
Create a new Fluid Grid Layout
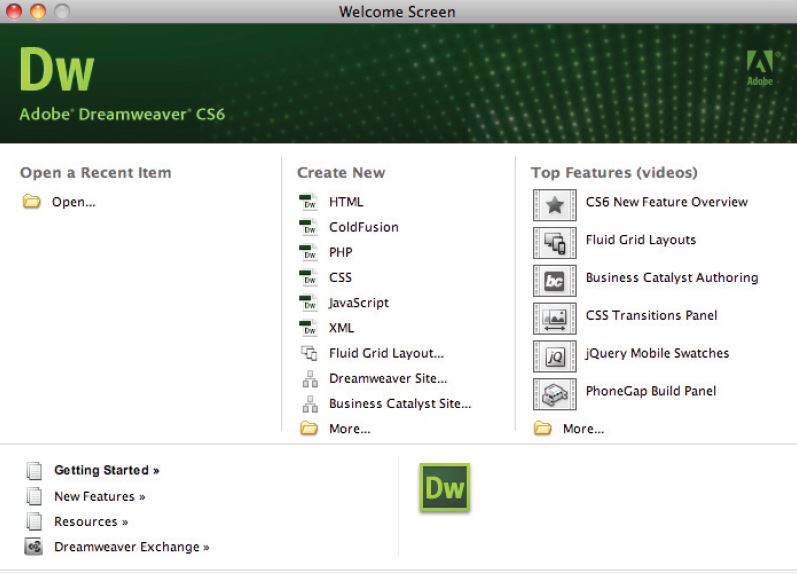[386, 353]
